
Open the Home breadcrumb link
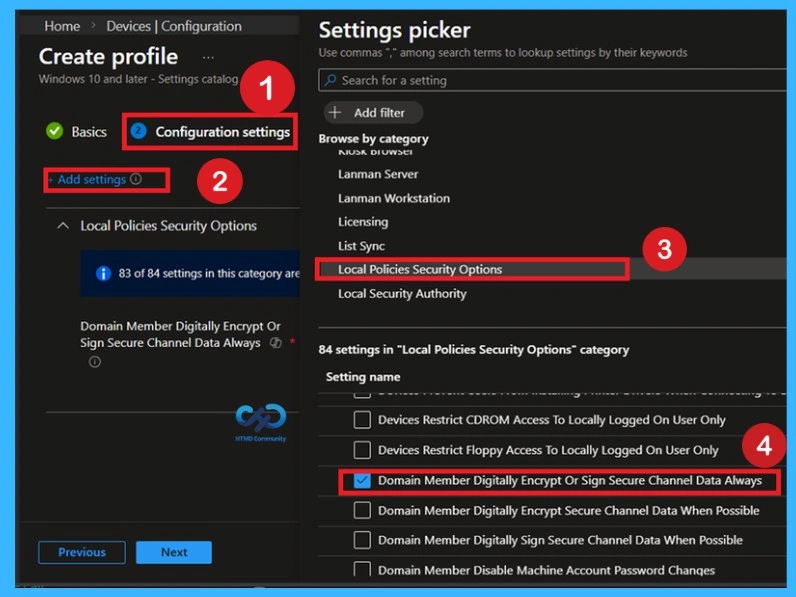click(x=62, y=26)
